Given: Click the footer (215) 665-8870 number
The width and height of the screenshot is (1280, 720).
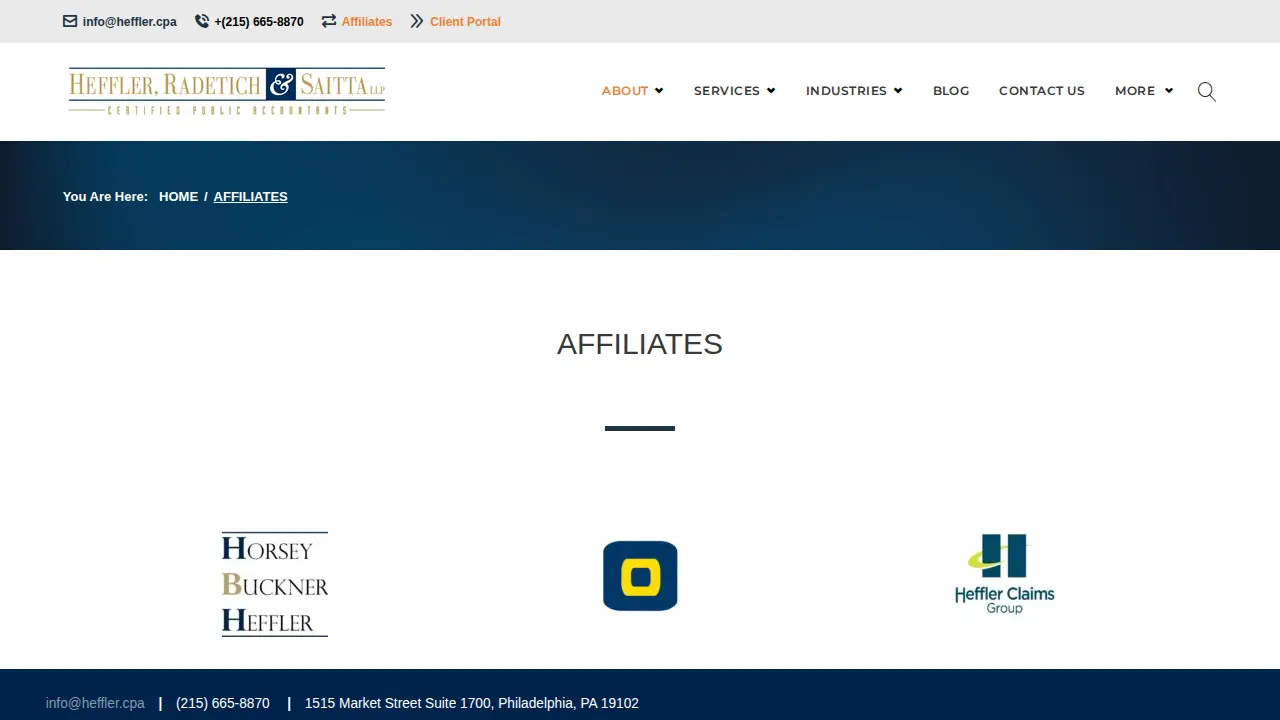Looking at the screenshot, I should [x=223, y=703].
